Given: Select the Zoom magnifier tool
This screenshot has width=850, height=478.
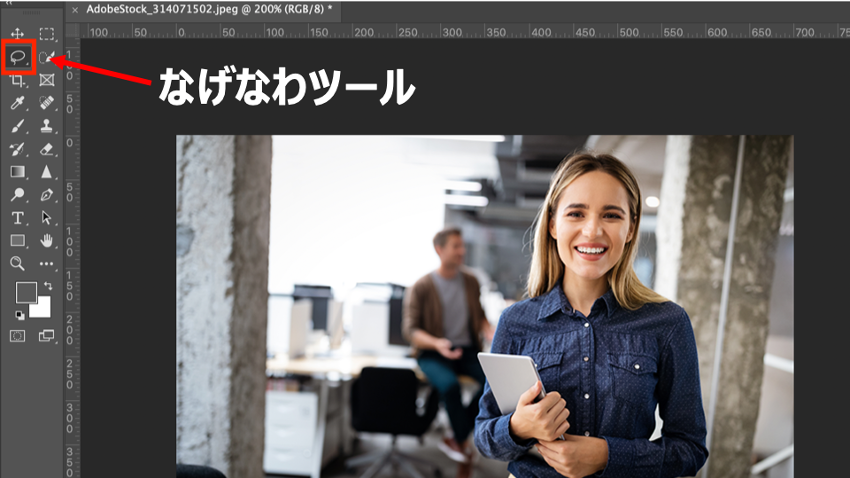Looking at the screenshot, I should (17, 263).
